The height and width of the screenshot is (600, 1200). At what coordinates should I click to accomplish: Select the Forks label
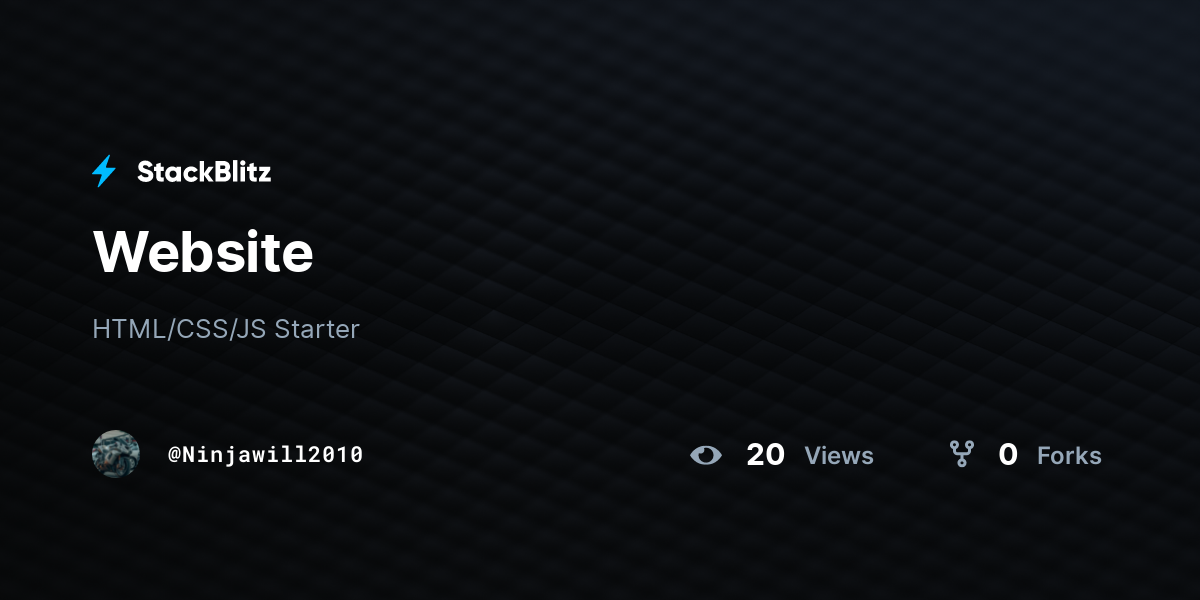(1069, 455)
